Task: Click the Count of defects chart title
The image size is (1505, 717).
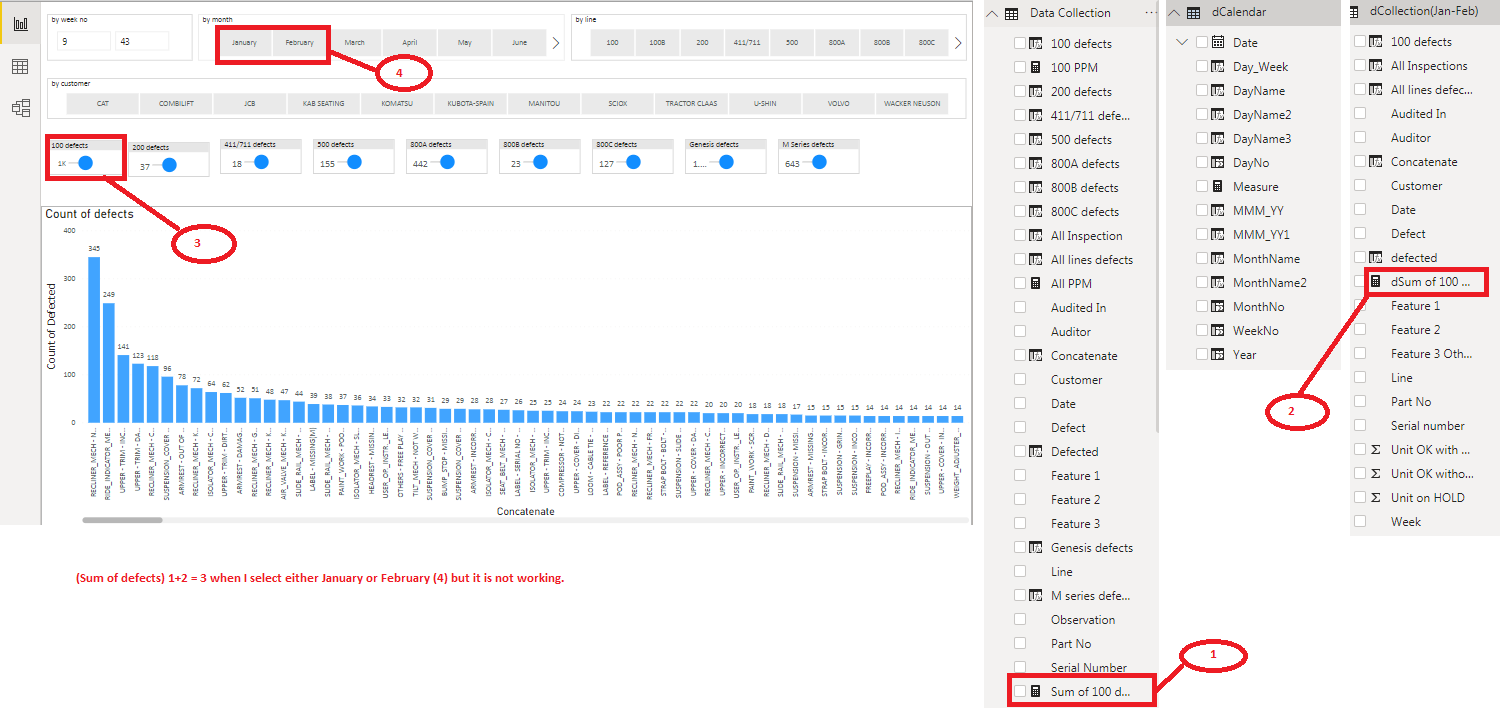Action: click(89, 213)
